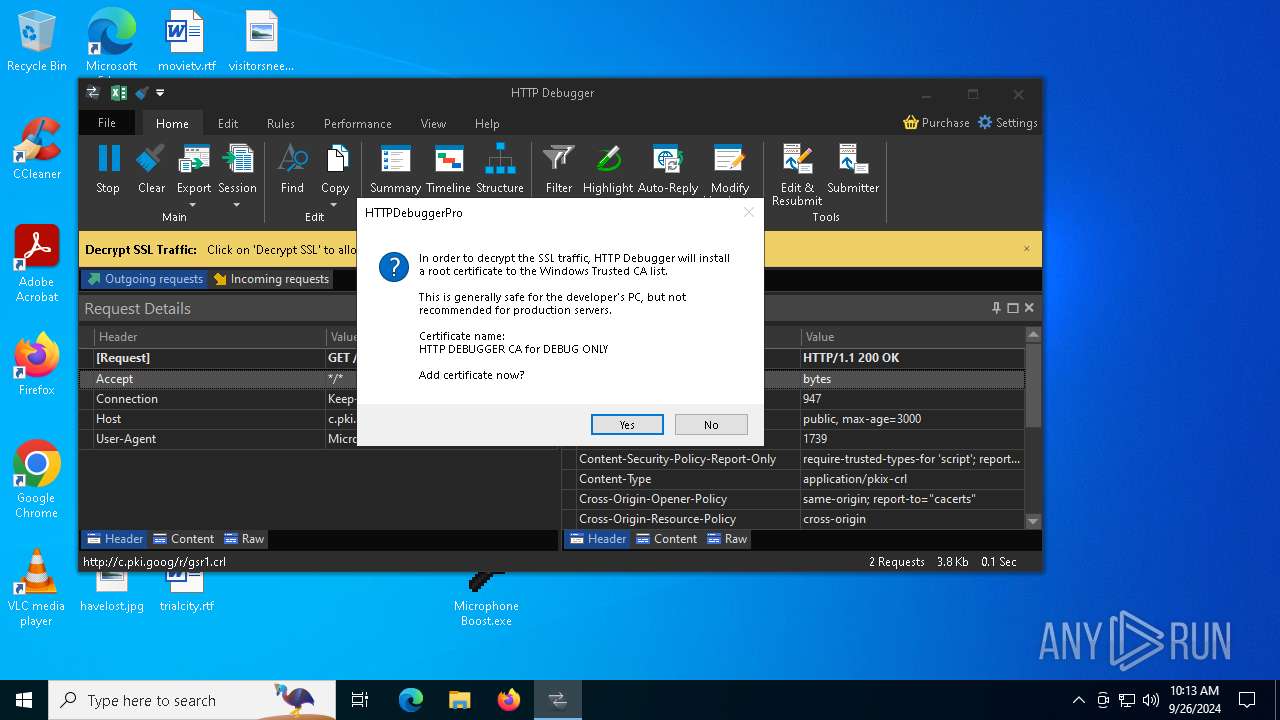Open the Export tool
The image size is (1280, 720).
pyautogui.click(x=194, y=169)
